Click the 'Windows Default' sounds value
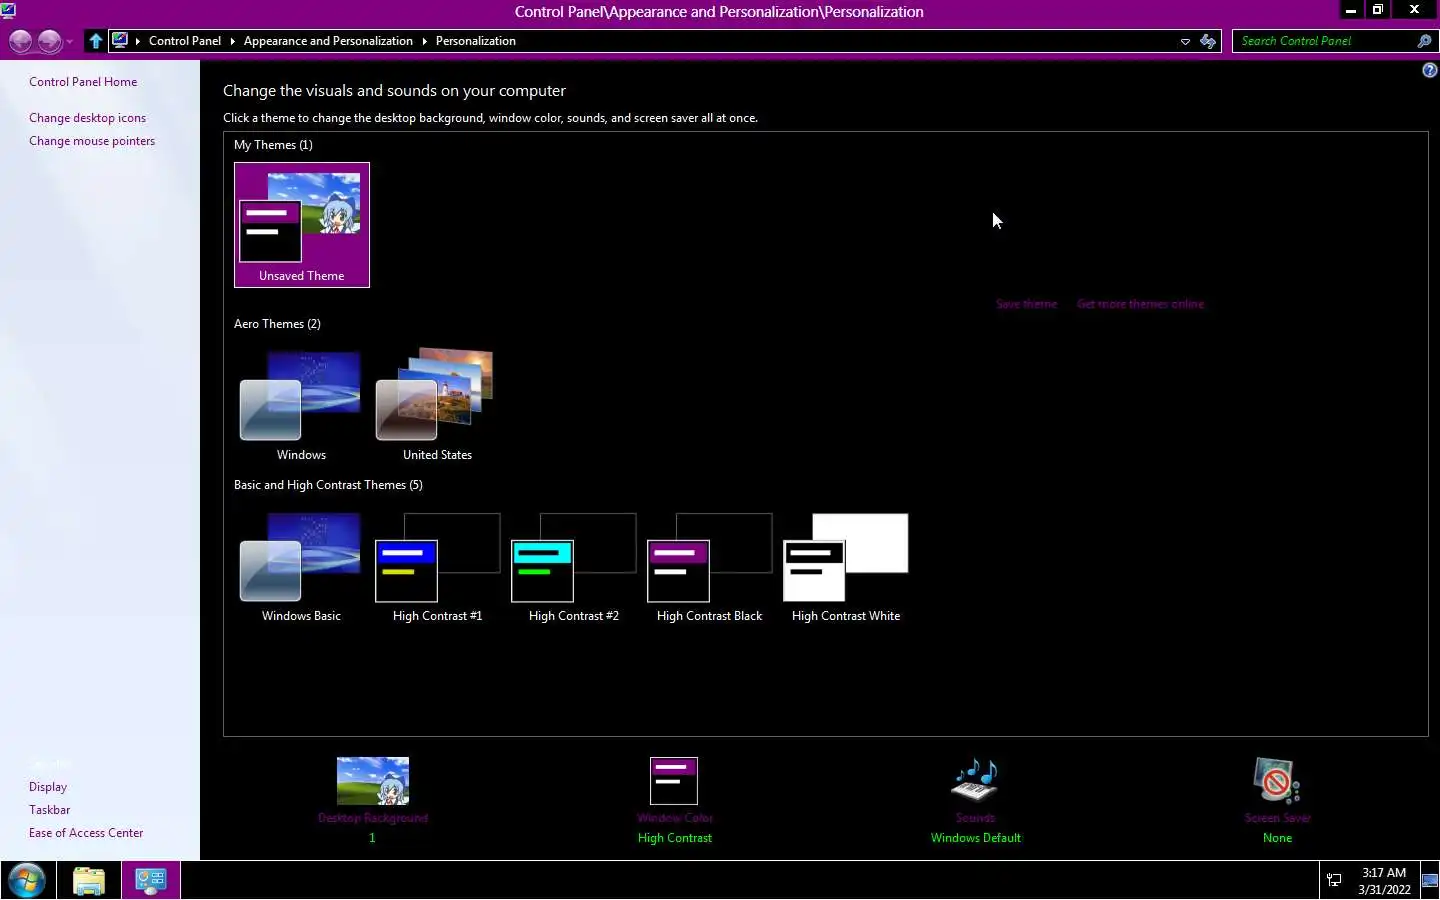 coord(976,838)
